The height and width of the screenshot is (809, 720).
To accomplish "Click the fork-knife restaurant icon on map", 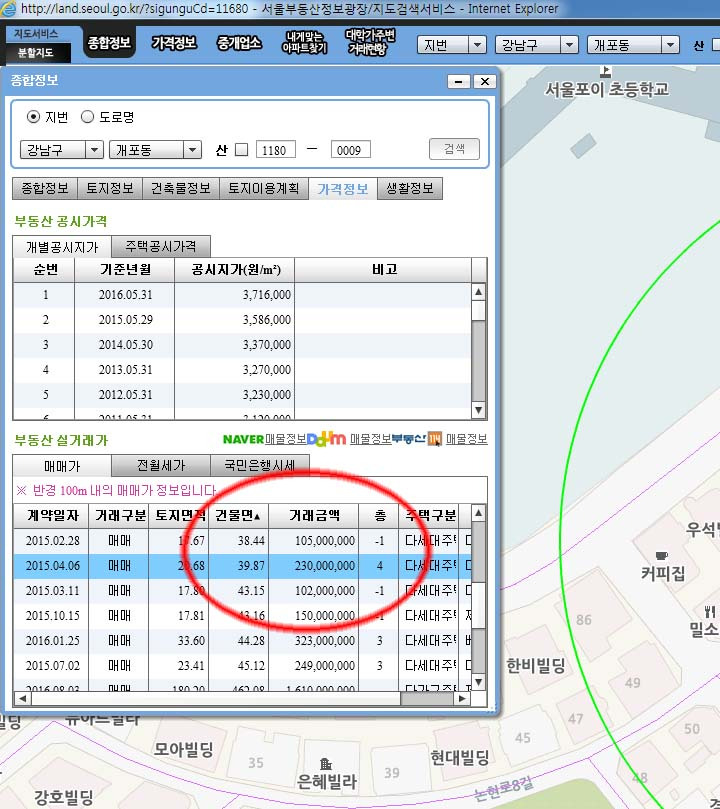I will point(710,612).
